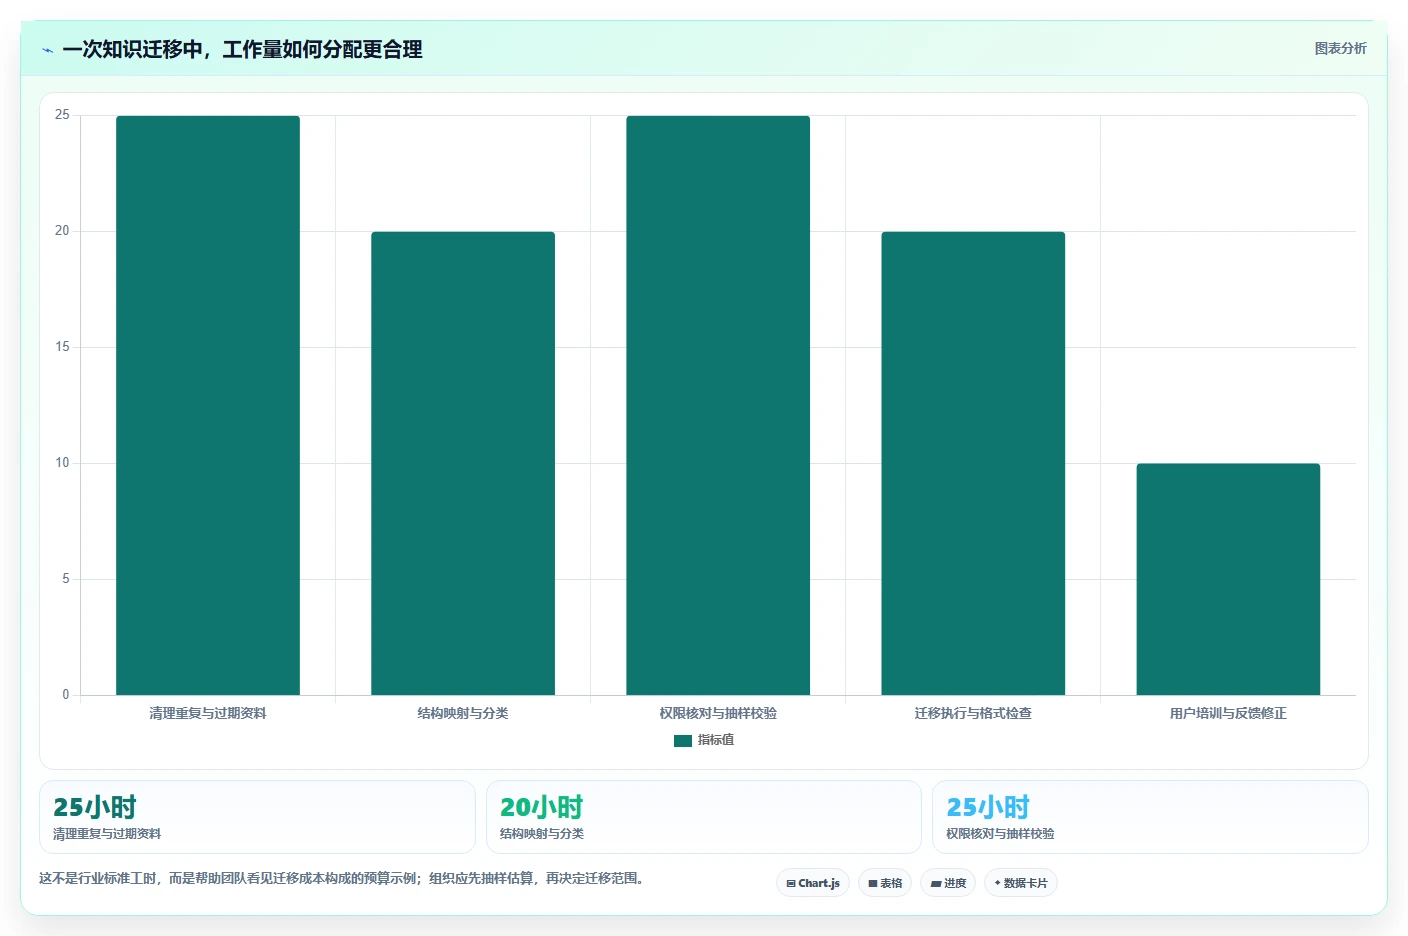The width and height of the screenshot is (1408, 936).
Task: Click the 迁移执行与格式检查 bar
Action: click(973, 463)
